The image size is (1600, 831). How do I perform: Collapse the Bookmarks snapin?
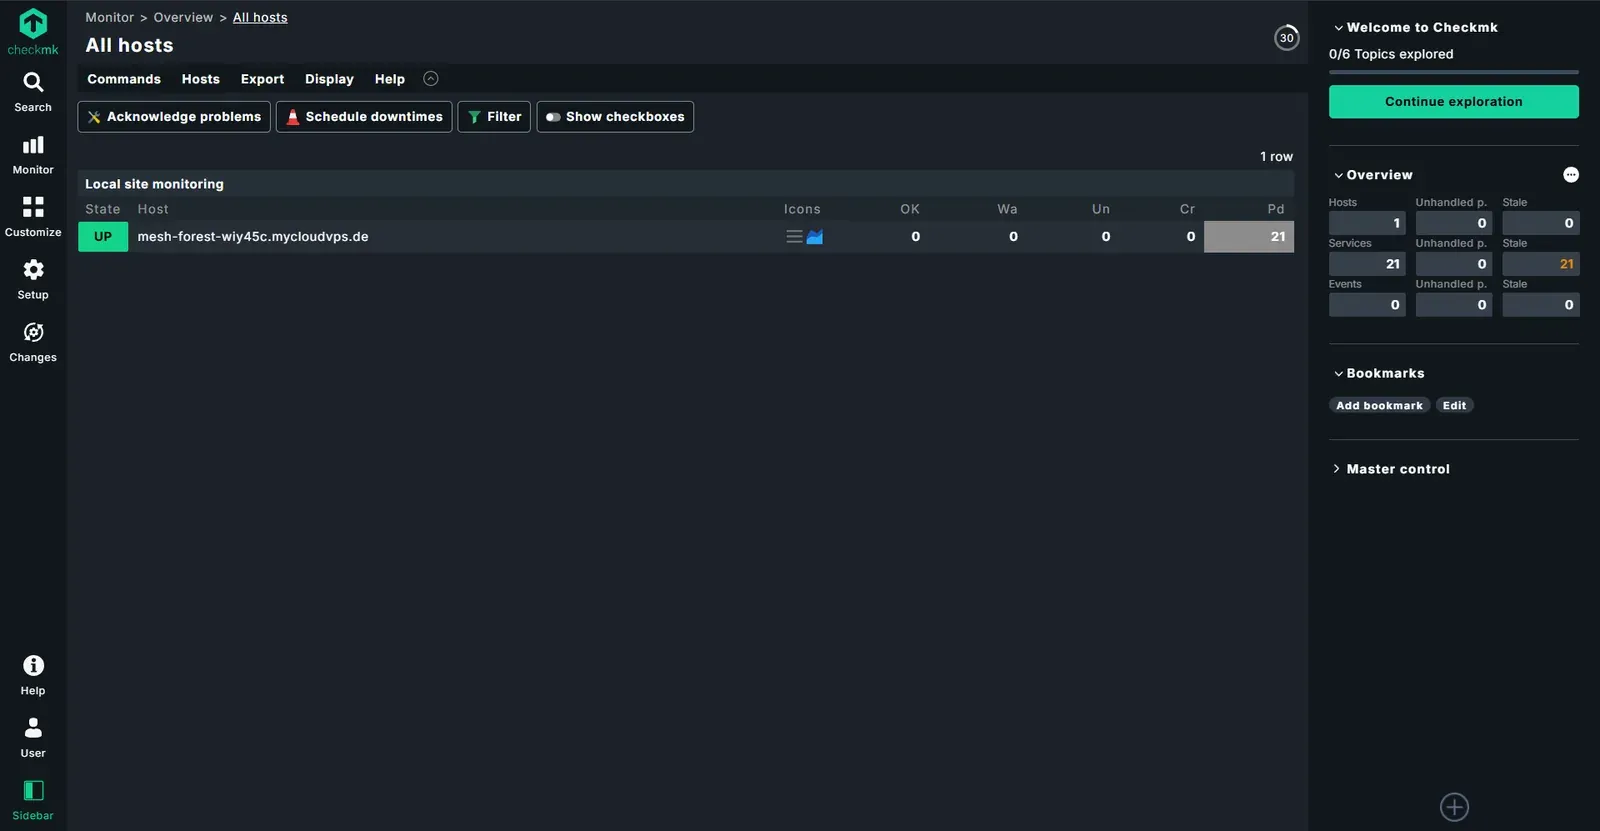tap(1379, 373)
